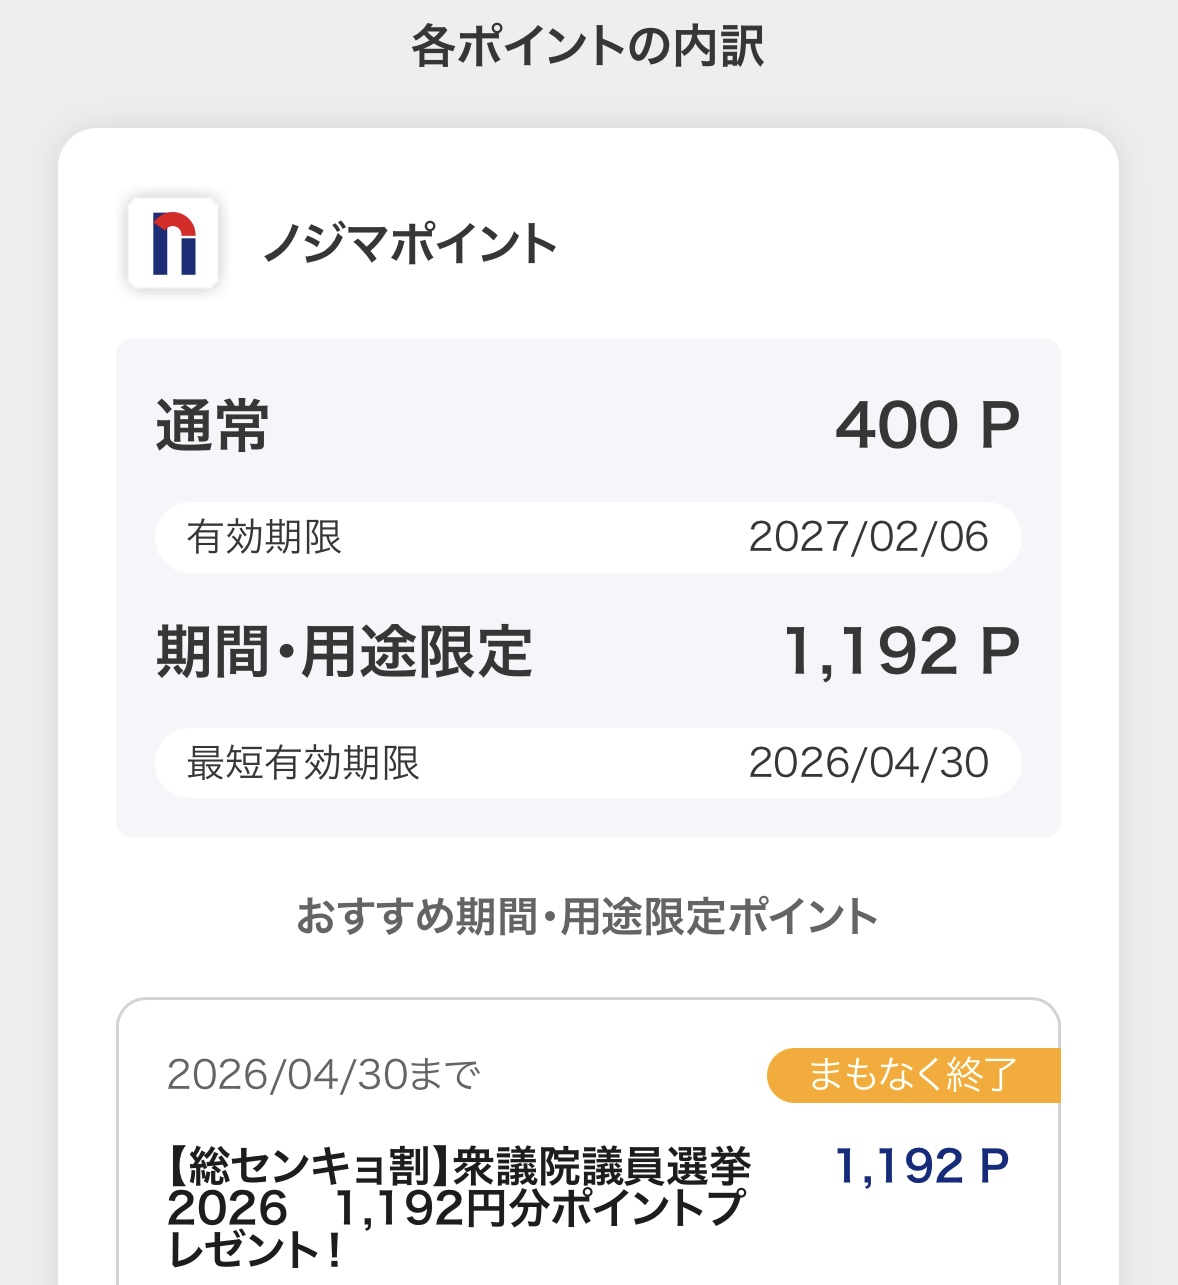The height and width of the screenshot is (1285, 1178).
Task: Tap the 2026/04/30まで deadline text
Action: [323, 1075]
